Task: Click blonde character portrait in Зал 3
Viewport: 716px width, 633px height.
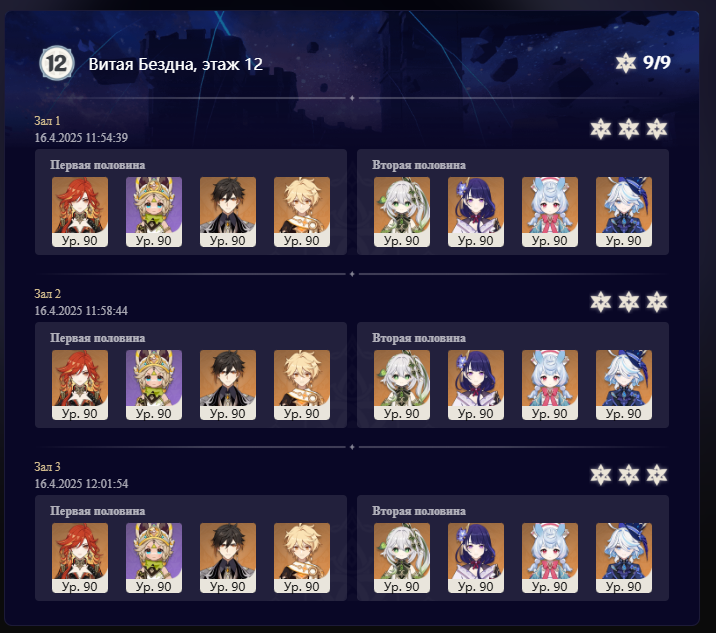Action: 302,558
